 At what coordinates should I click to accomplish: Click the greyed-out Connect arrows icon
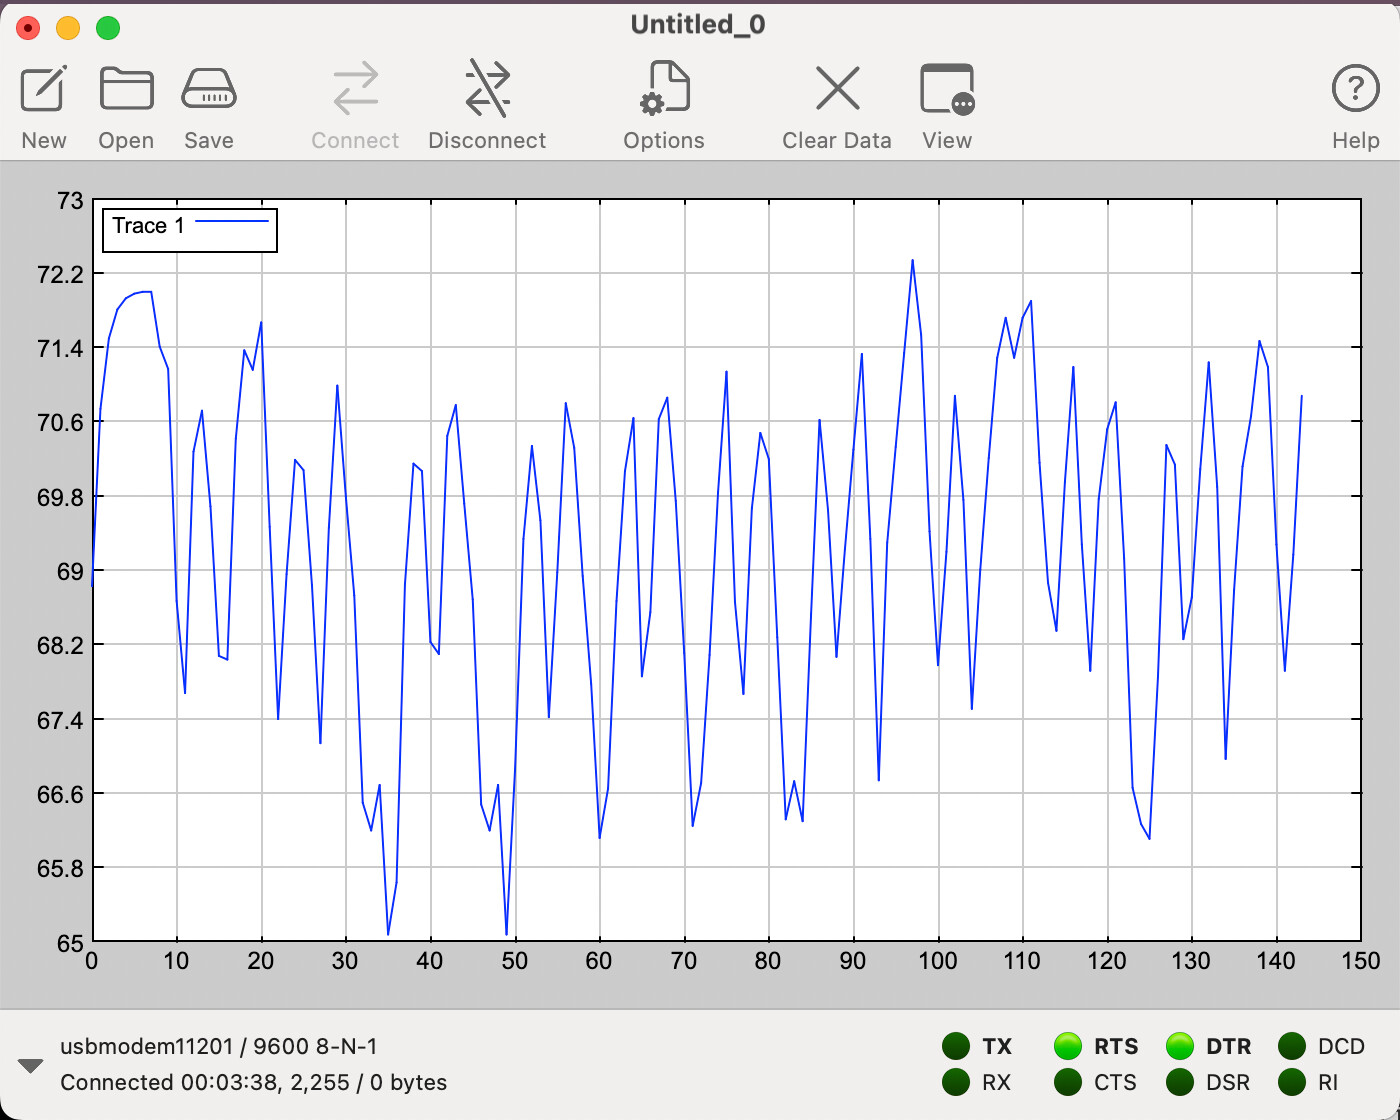coord(355,89)
